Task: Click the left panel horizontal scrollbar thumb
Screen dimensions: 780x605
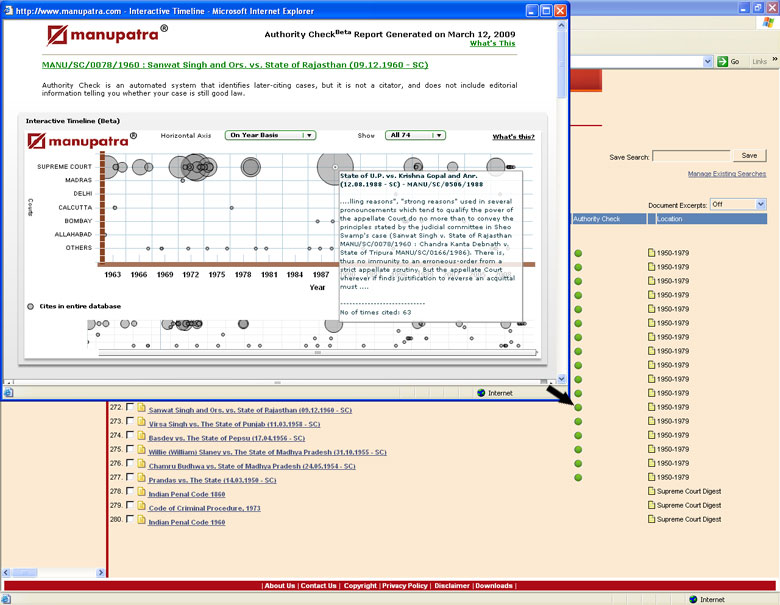Action: pos(24,573)
